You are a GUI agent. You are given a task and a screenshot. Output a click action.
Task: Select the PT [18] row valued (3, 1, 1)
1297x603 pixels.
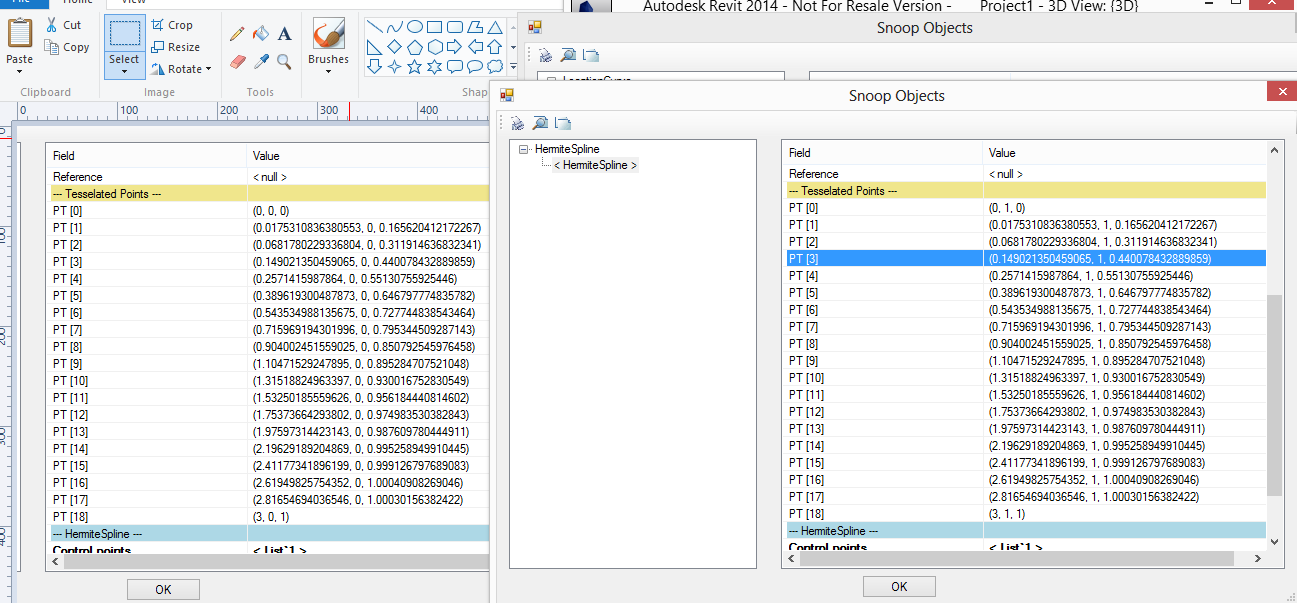pos(1024,513)
